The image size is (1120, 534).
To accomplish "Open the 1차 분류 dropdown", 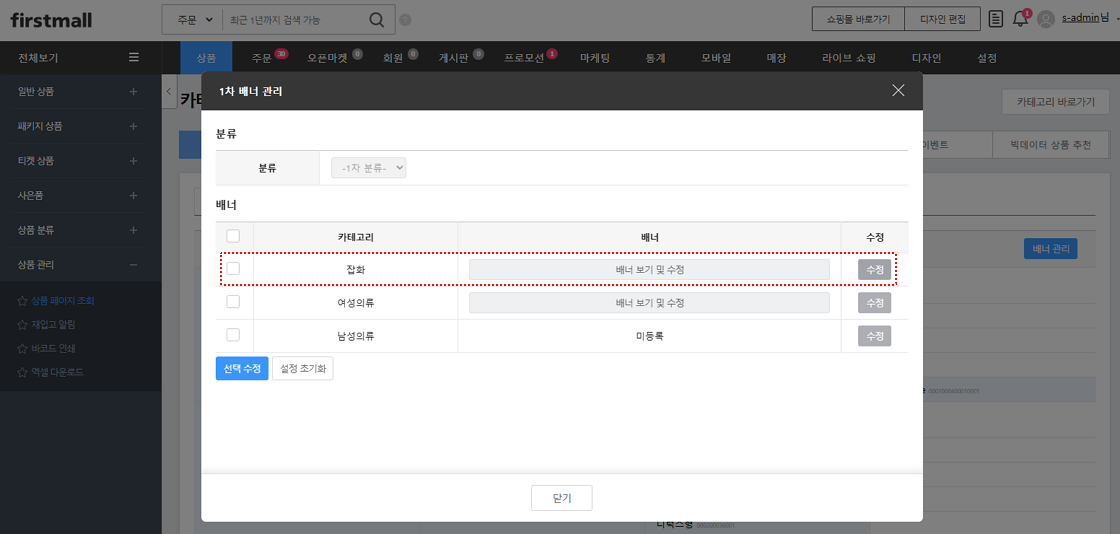I will point(369,168).
